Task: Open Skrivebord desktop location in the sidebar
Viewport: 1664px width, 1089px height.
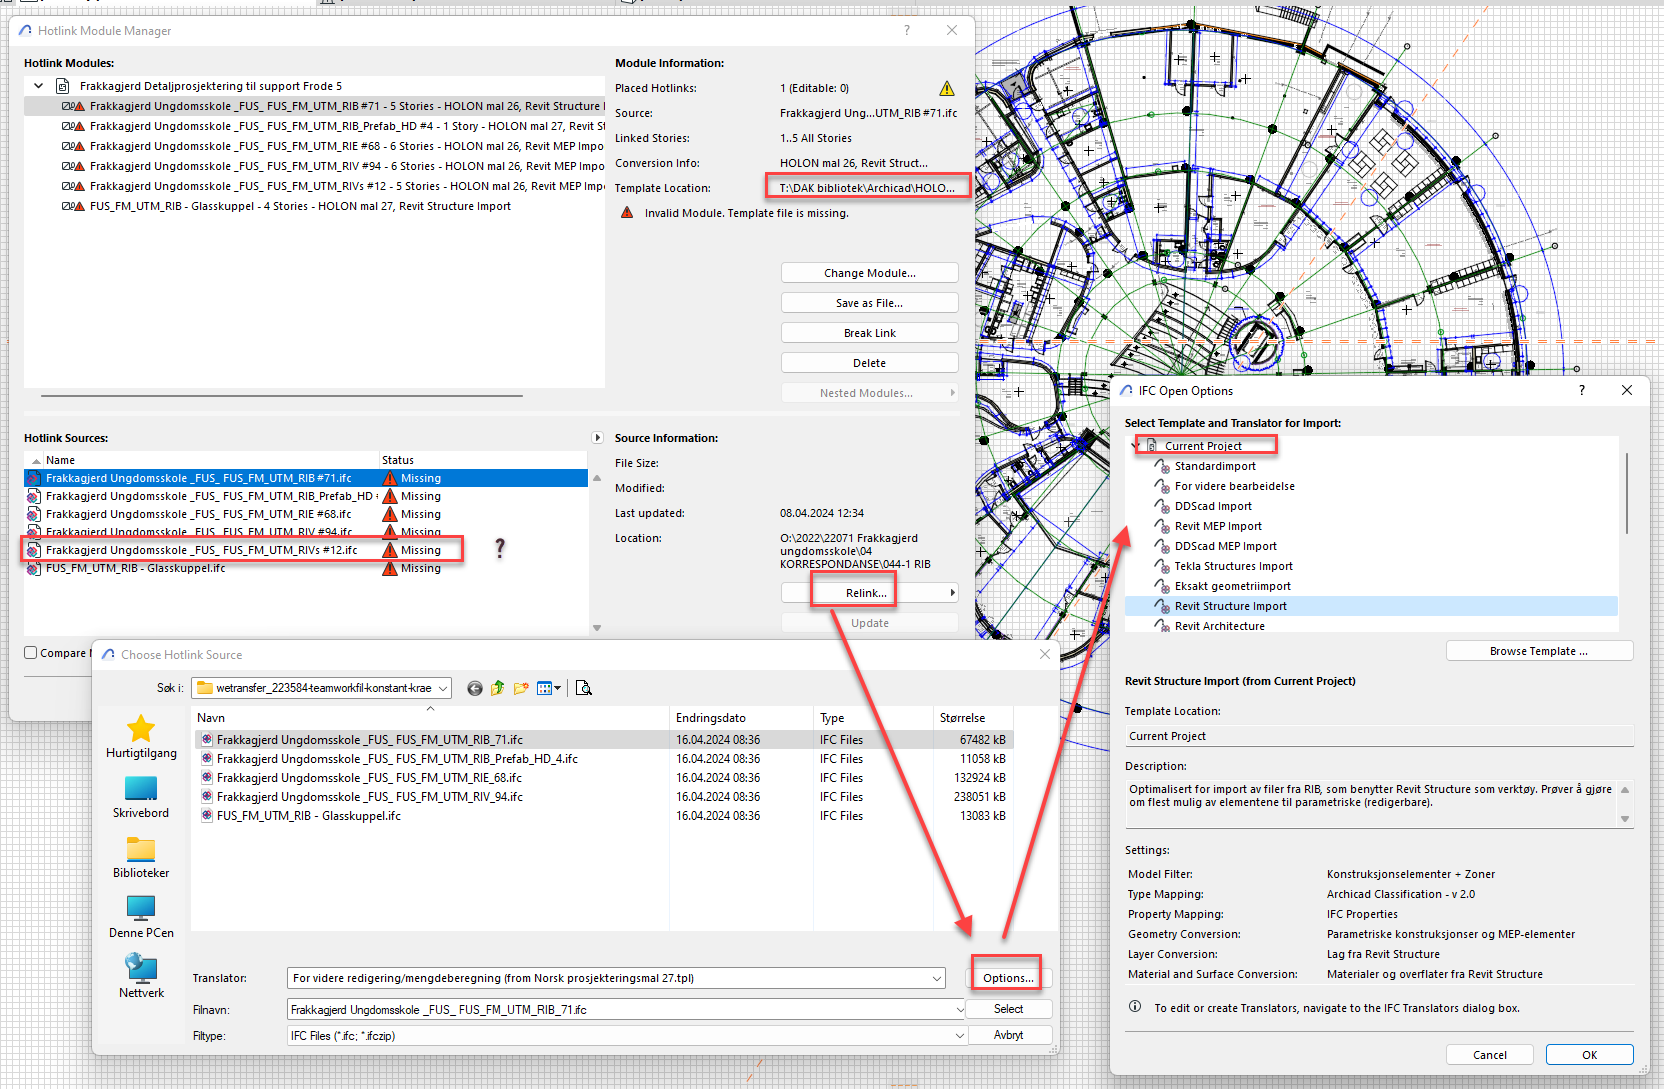Action: [x=141, y=797]
